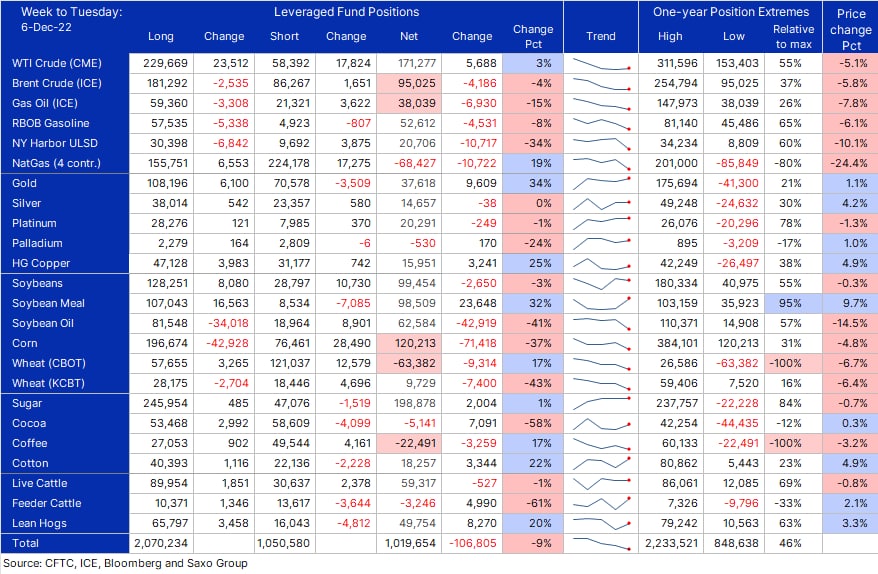Viewport: 878px width, 574px height.
Task: Click Gas Oil net value 38,039
Action: click(x=417, y=103)
